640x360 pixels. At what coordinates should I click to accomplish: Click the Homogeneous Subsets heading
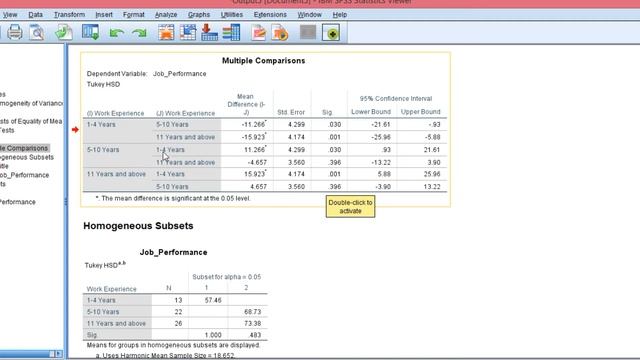pyautogui.click(x=138, y=226)
